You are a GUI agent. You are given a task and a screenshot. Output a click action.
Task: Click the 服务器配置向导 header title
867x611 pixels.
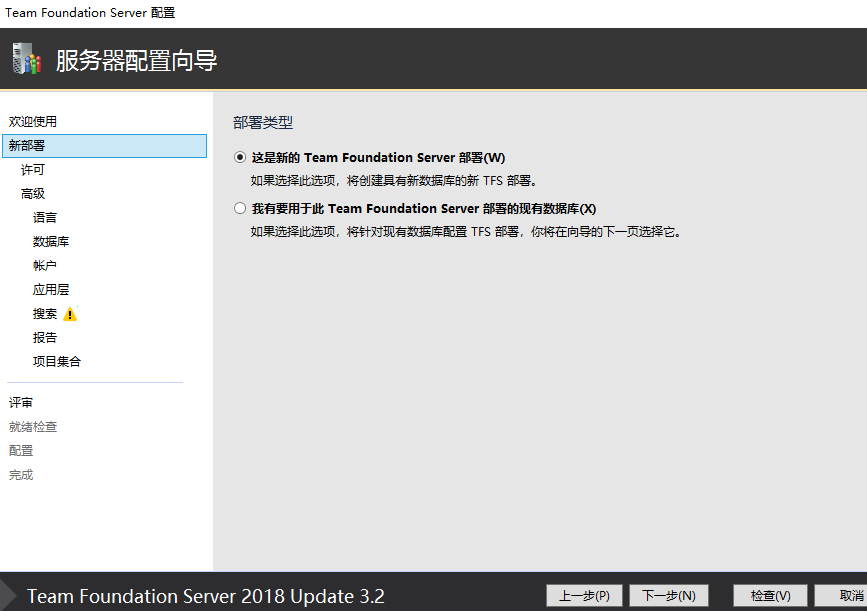(137, 60)
